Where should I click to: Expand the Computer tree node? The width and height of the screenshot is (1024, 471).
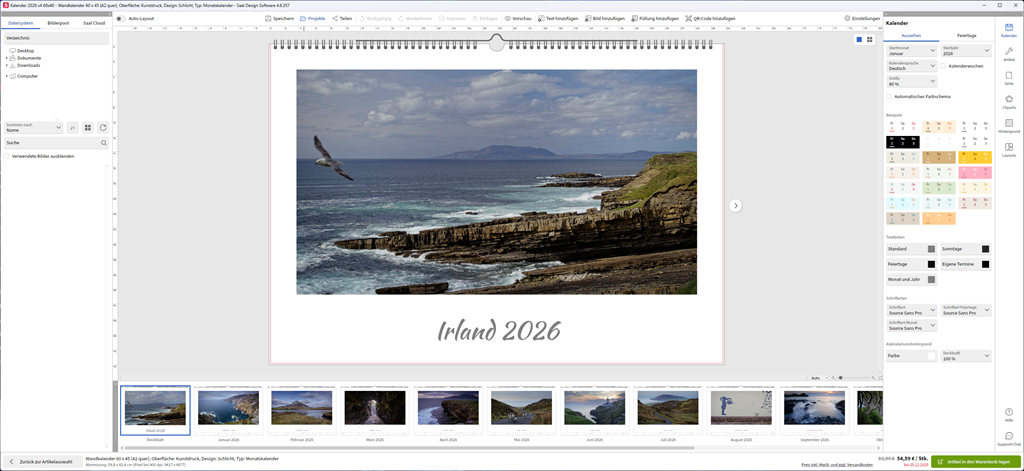7,76
